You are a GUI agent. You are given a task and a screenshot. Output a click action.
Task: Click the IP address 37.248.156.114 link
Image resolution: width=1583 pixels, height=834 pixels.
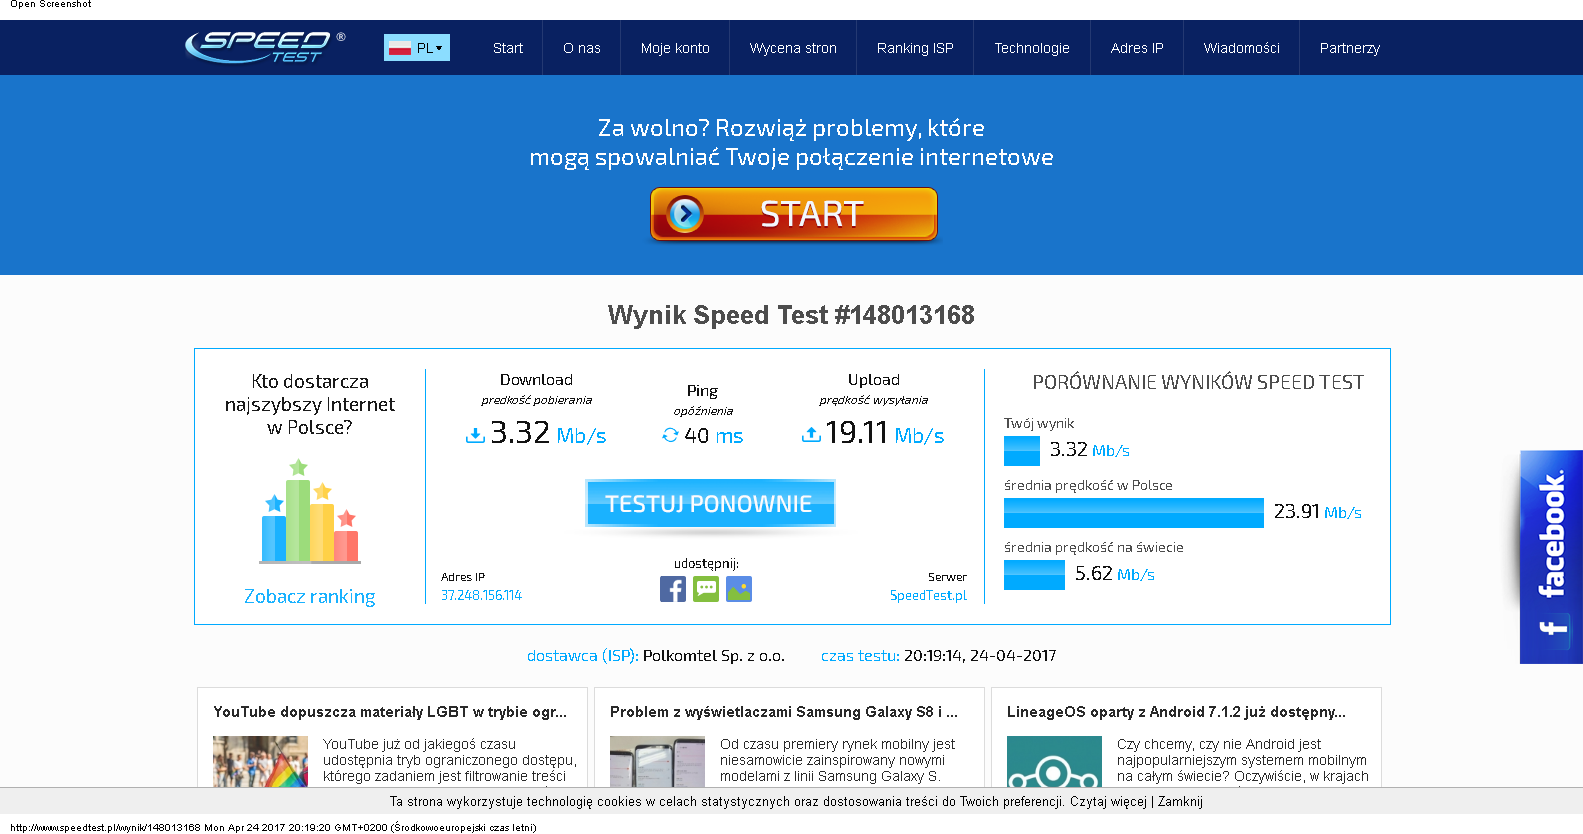tap(481, 595)
